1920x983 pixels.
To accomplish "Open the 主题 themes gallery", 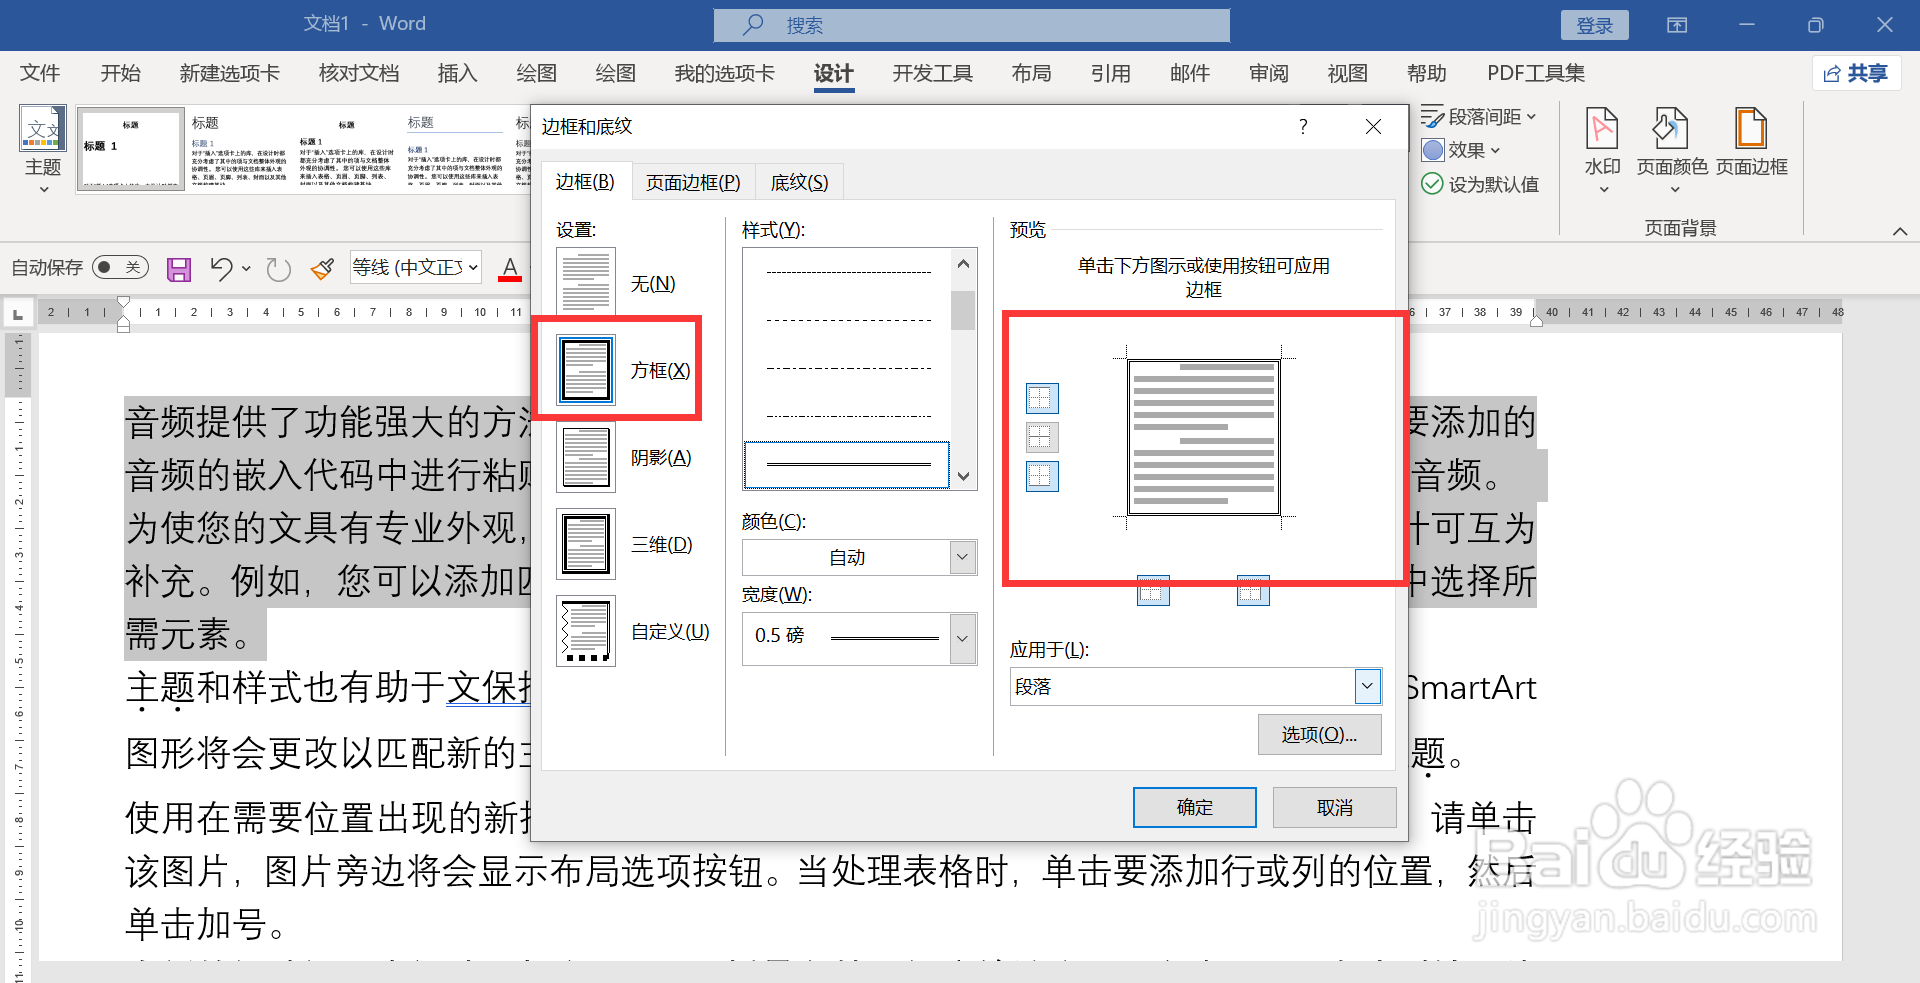I will tap(43, 150).
